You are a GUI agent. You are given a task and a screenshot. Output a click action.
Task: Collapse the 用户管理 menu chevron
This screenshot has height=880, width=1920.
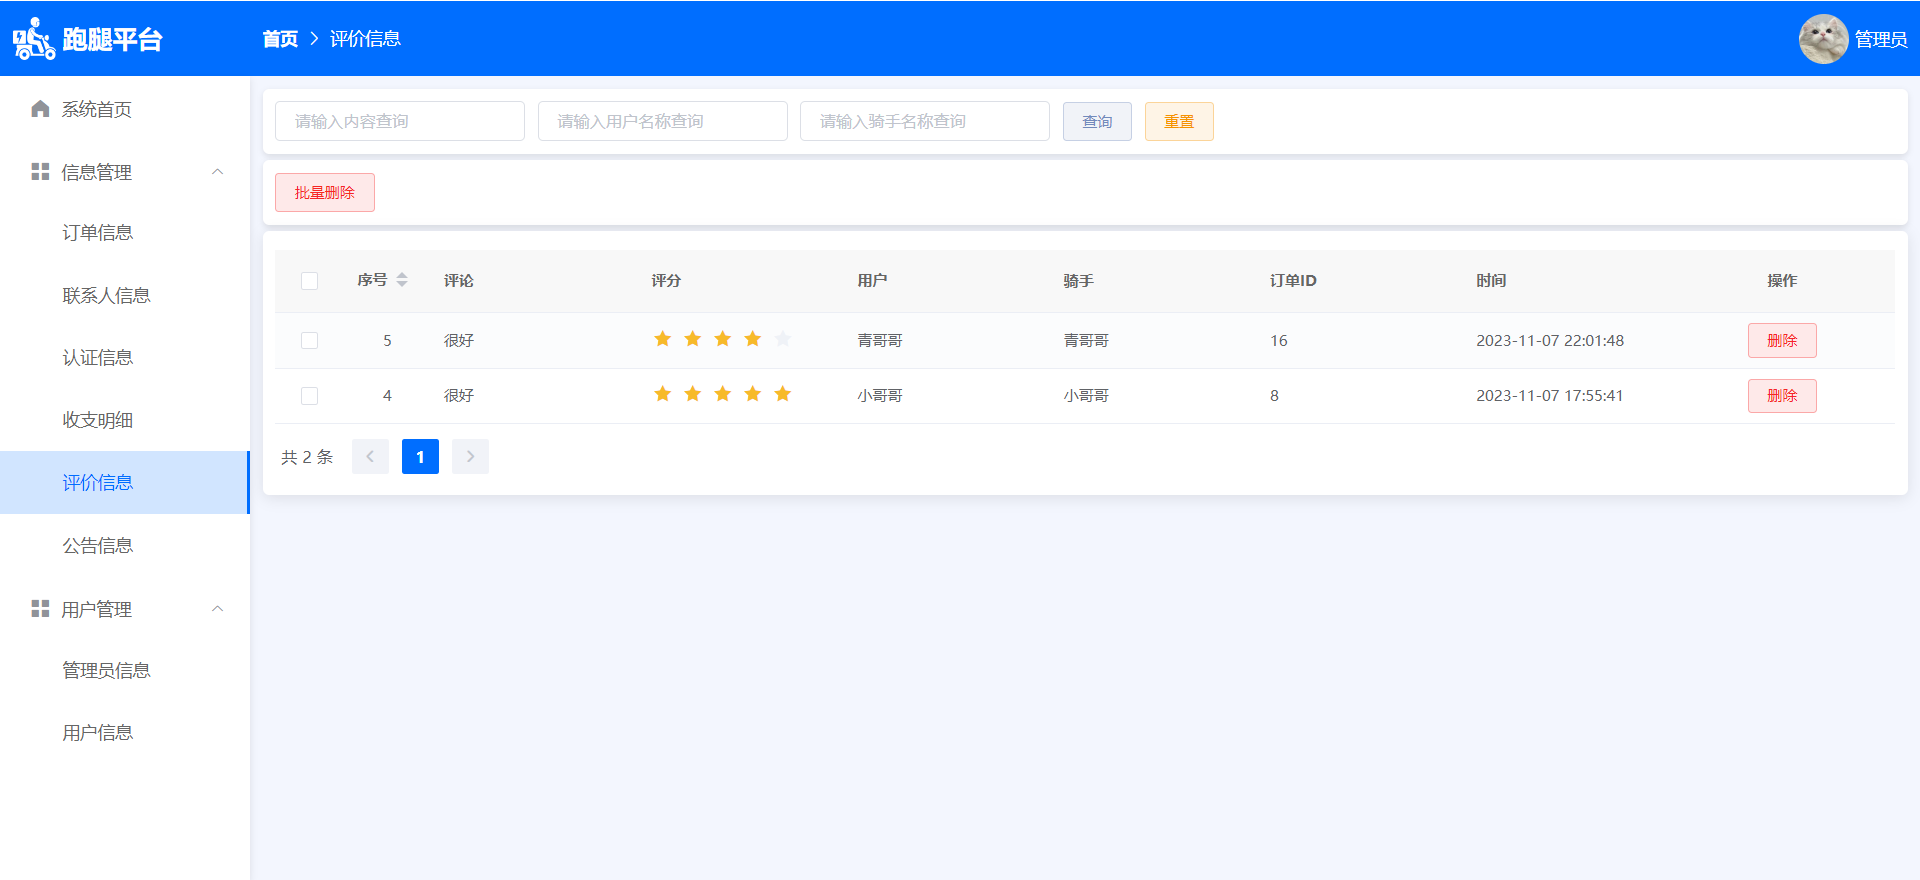tap(217, 609)
